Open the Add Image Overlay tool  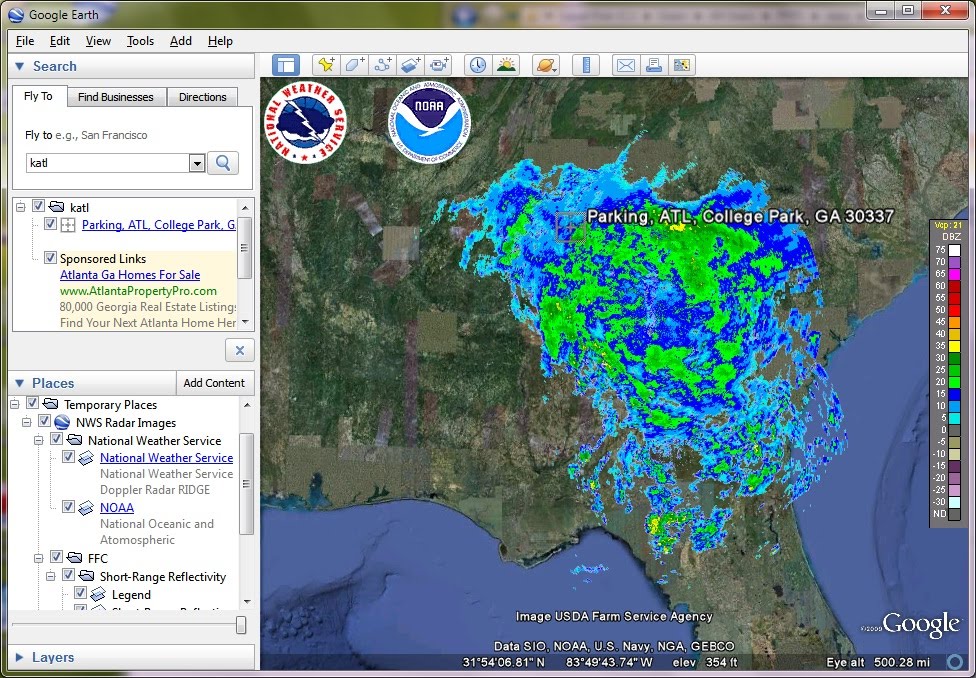pyautogui.click(x=411, y=64)
